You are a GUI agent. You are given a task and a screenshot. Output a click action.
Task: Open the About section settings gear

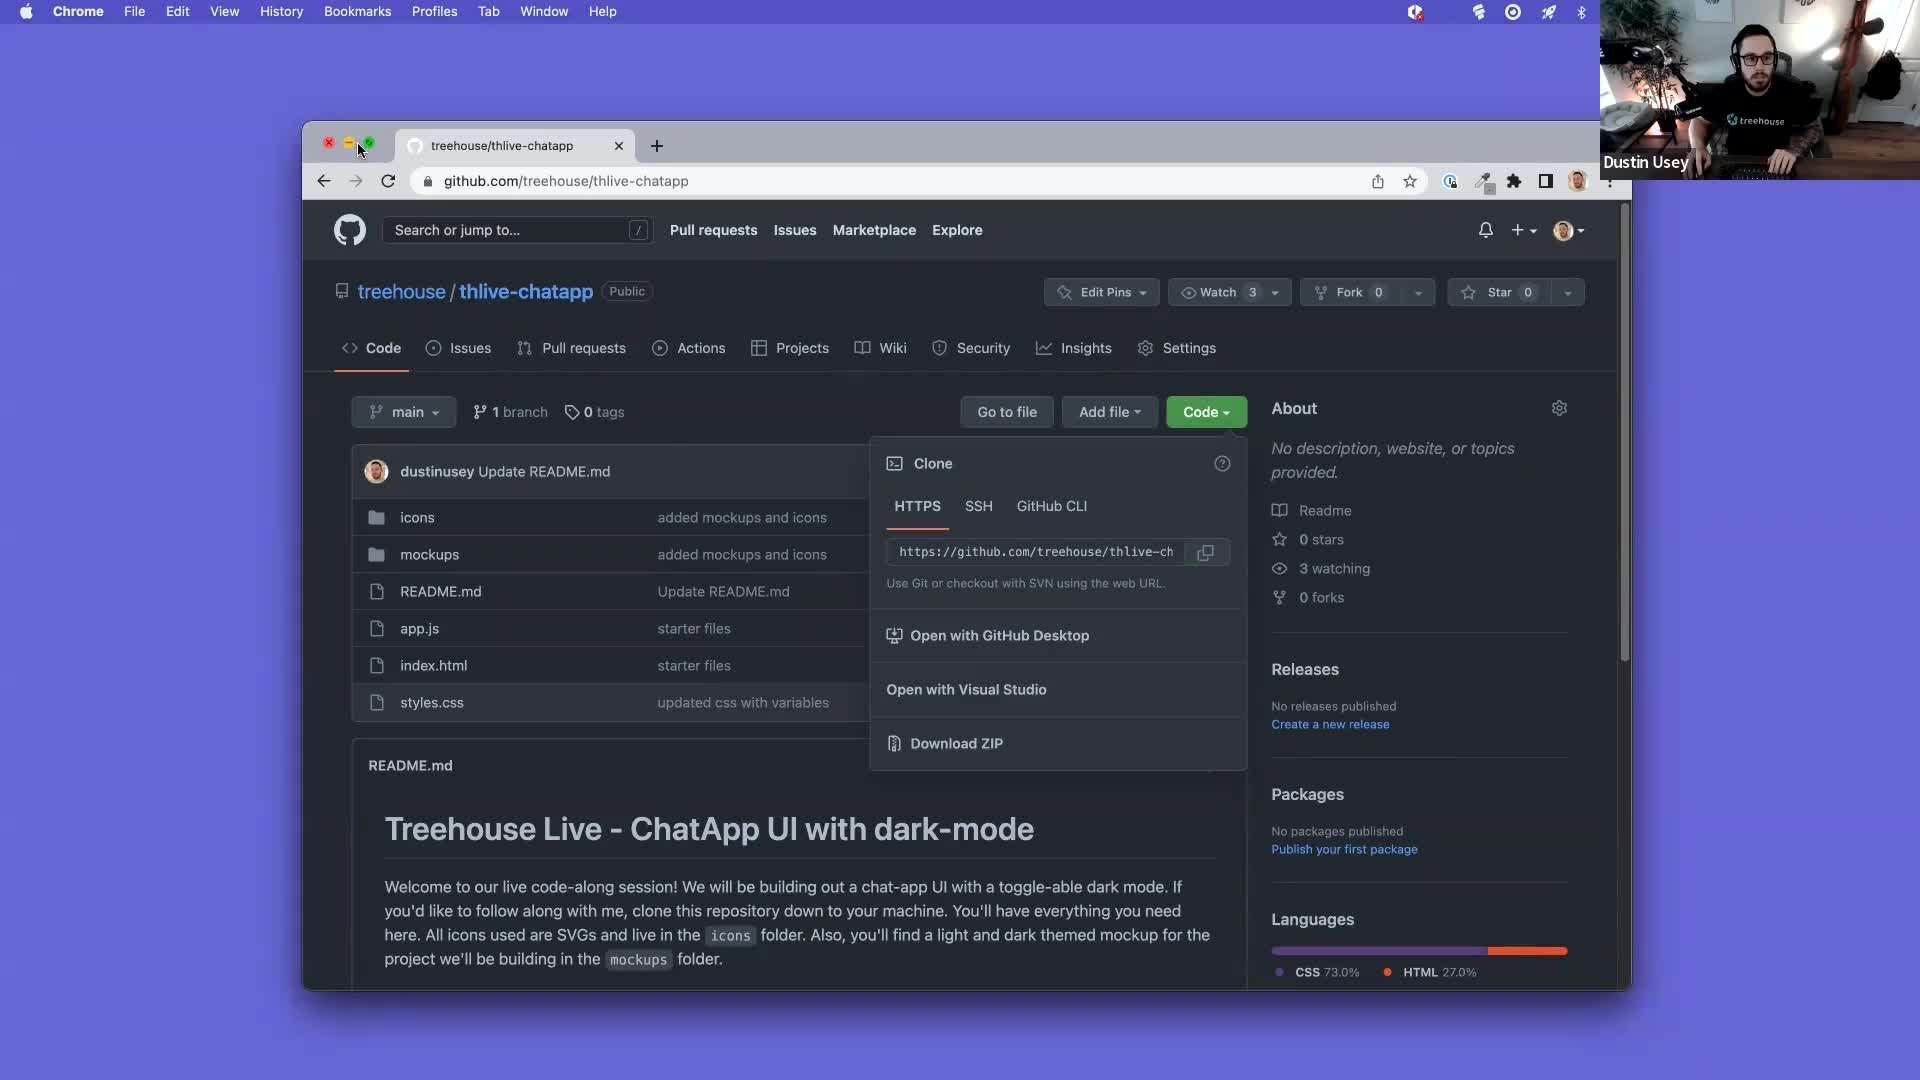(x=1559, y=408)
